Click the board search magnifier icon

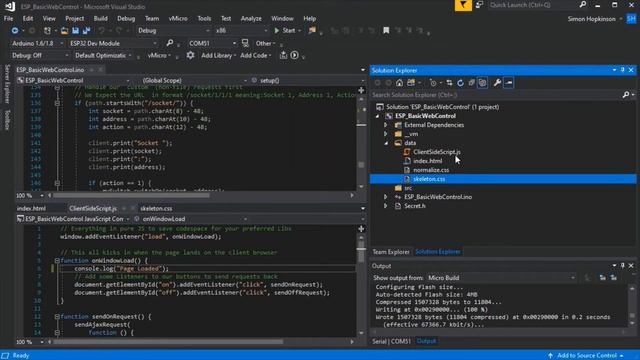point(170,43)
